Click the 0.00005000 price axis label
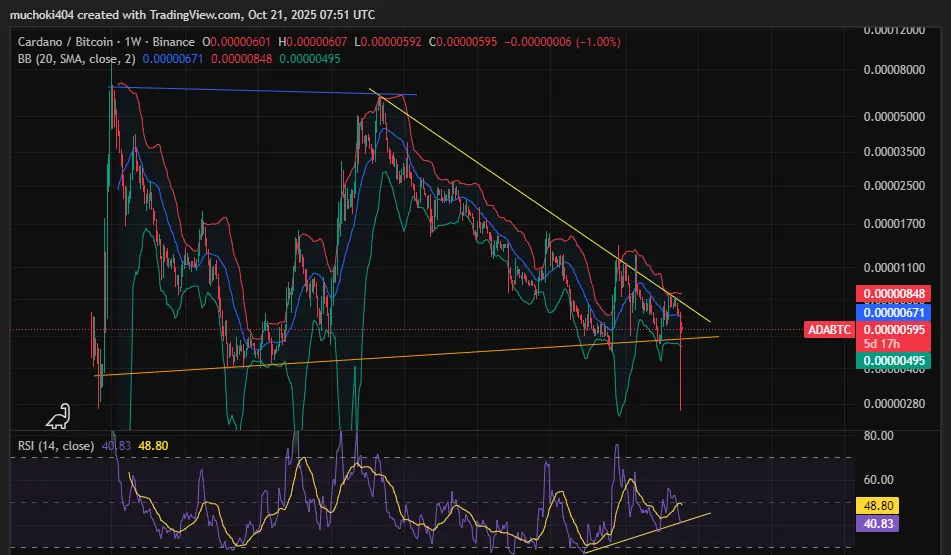This screenshot has height=555, width=951. click(x=894, y=116)
